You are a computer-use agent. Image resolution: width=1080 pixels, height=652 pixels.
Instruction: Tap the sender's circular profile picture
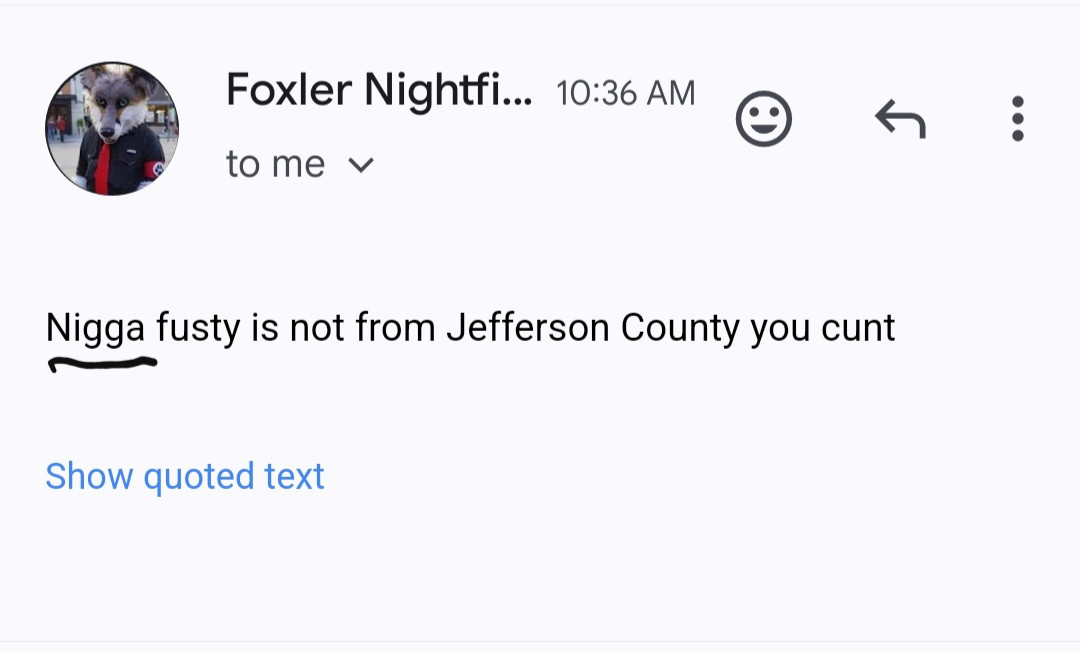(112, 129)
